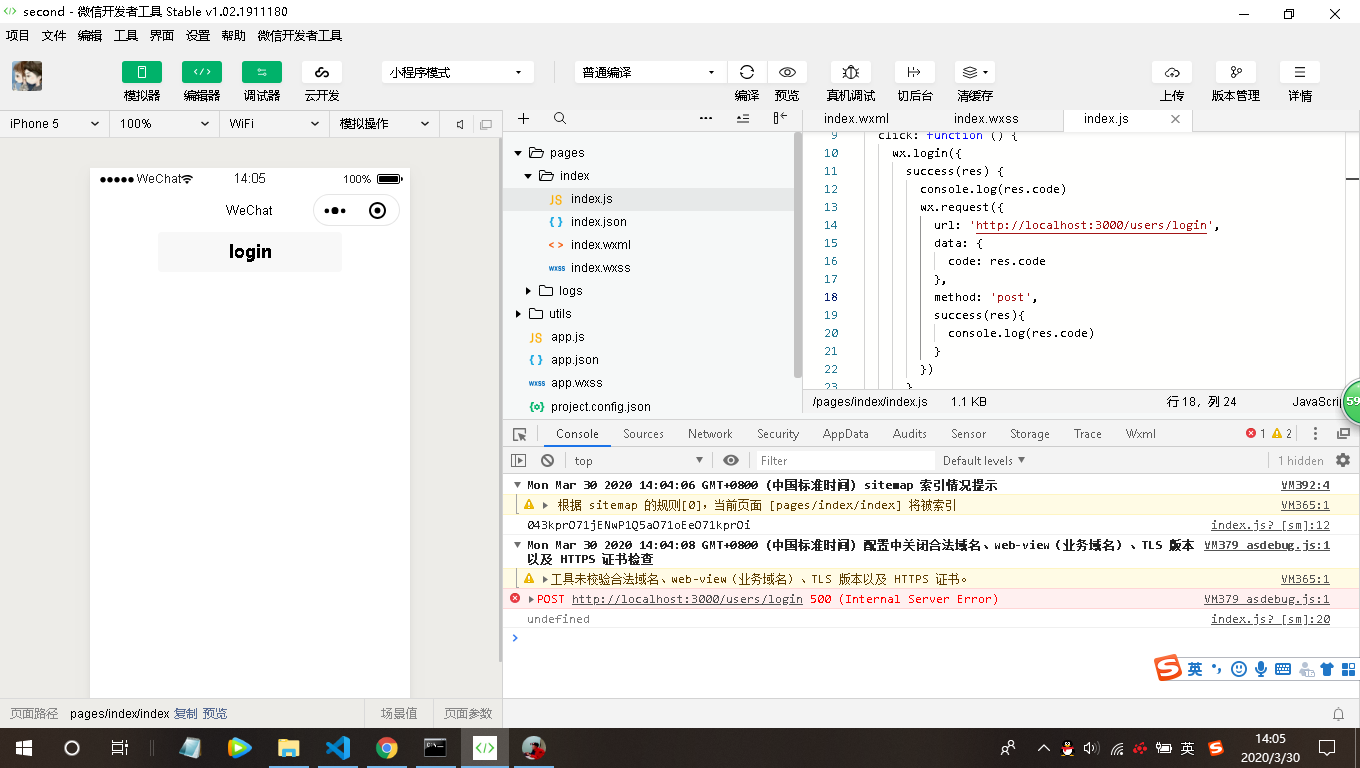This screenshot has width=1360, height=768.
Task: Click the http://localhost:3000/users/login link in the console
Action: pyautogui.click(x=687, y=599)
